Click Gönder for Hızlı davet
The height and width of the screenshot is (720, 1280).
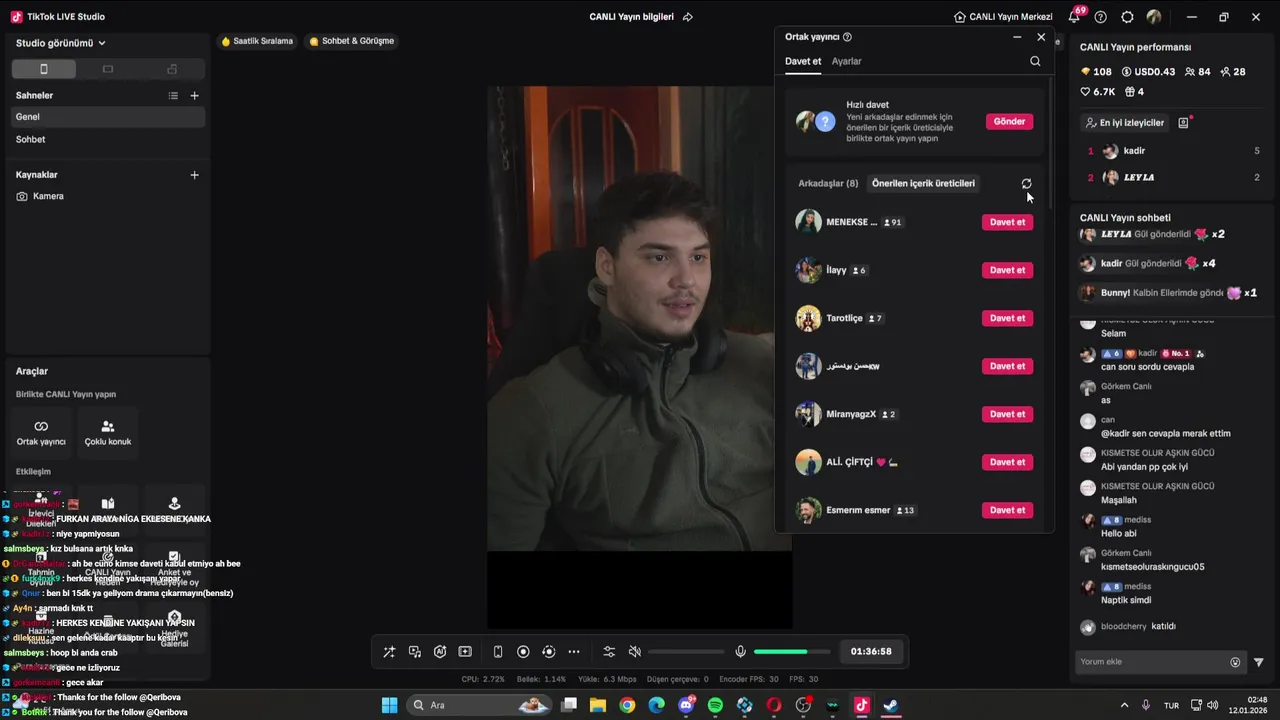(1009, 122)
